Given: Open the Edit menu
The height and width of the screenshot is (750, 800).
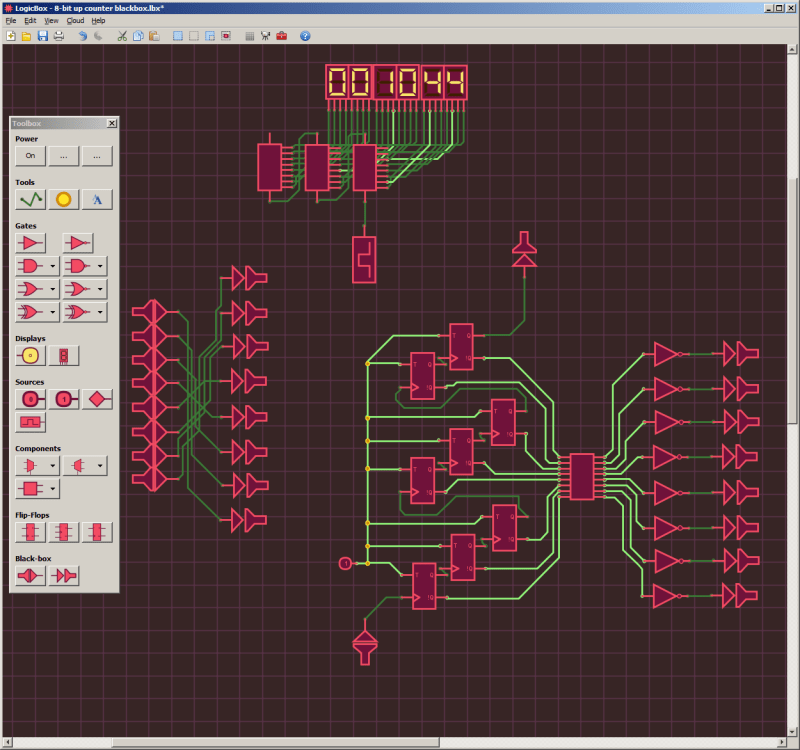Looking at the screenshot, I should click(28, 20).
